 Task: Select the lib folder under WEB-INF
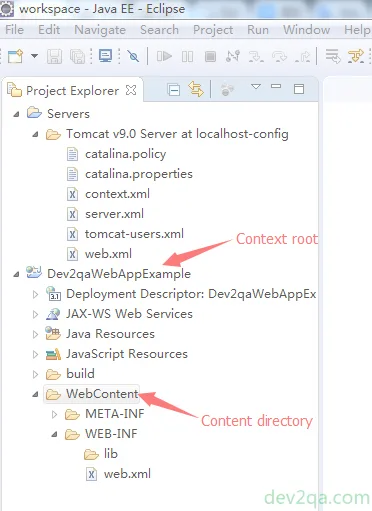tap(111, 454)
